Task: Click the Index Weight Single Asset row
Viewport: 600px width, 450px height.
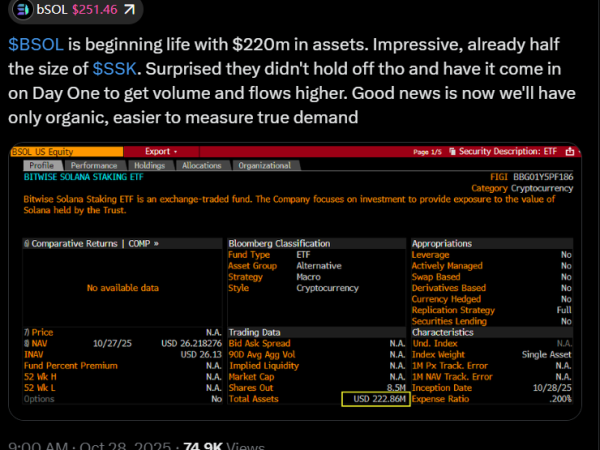Action: (492, 354)
